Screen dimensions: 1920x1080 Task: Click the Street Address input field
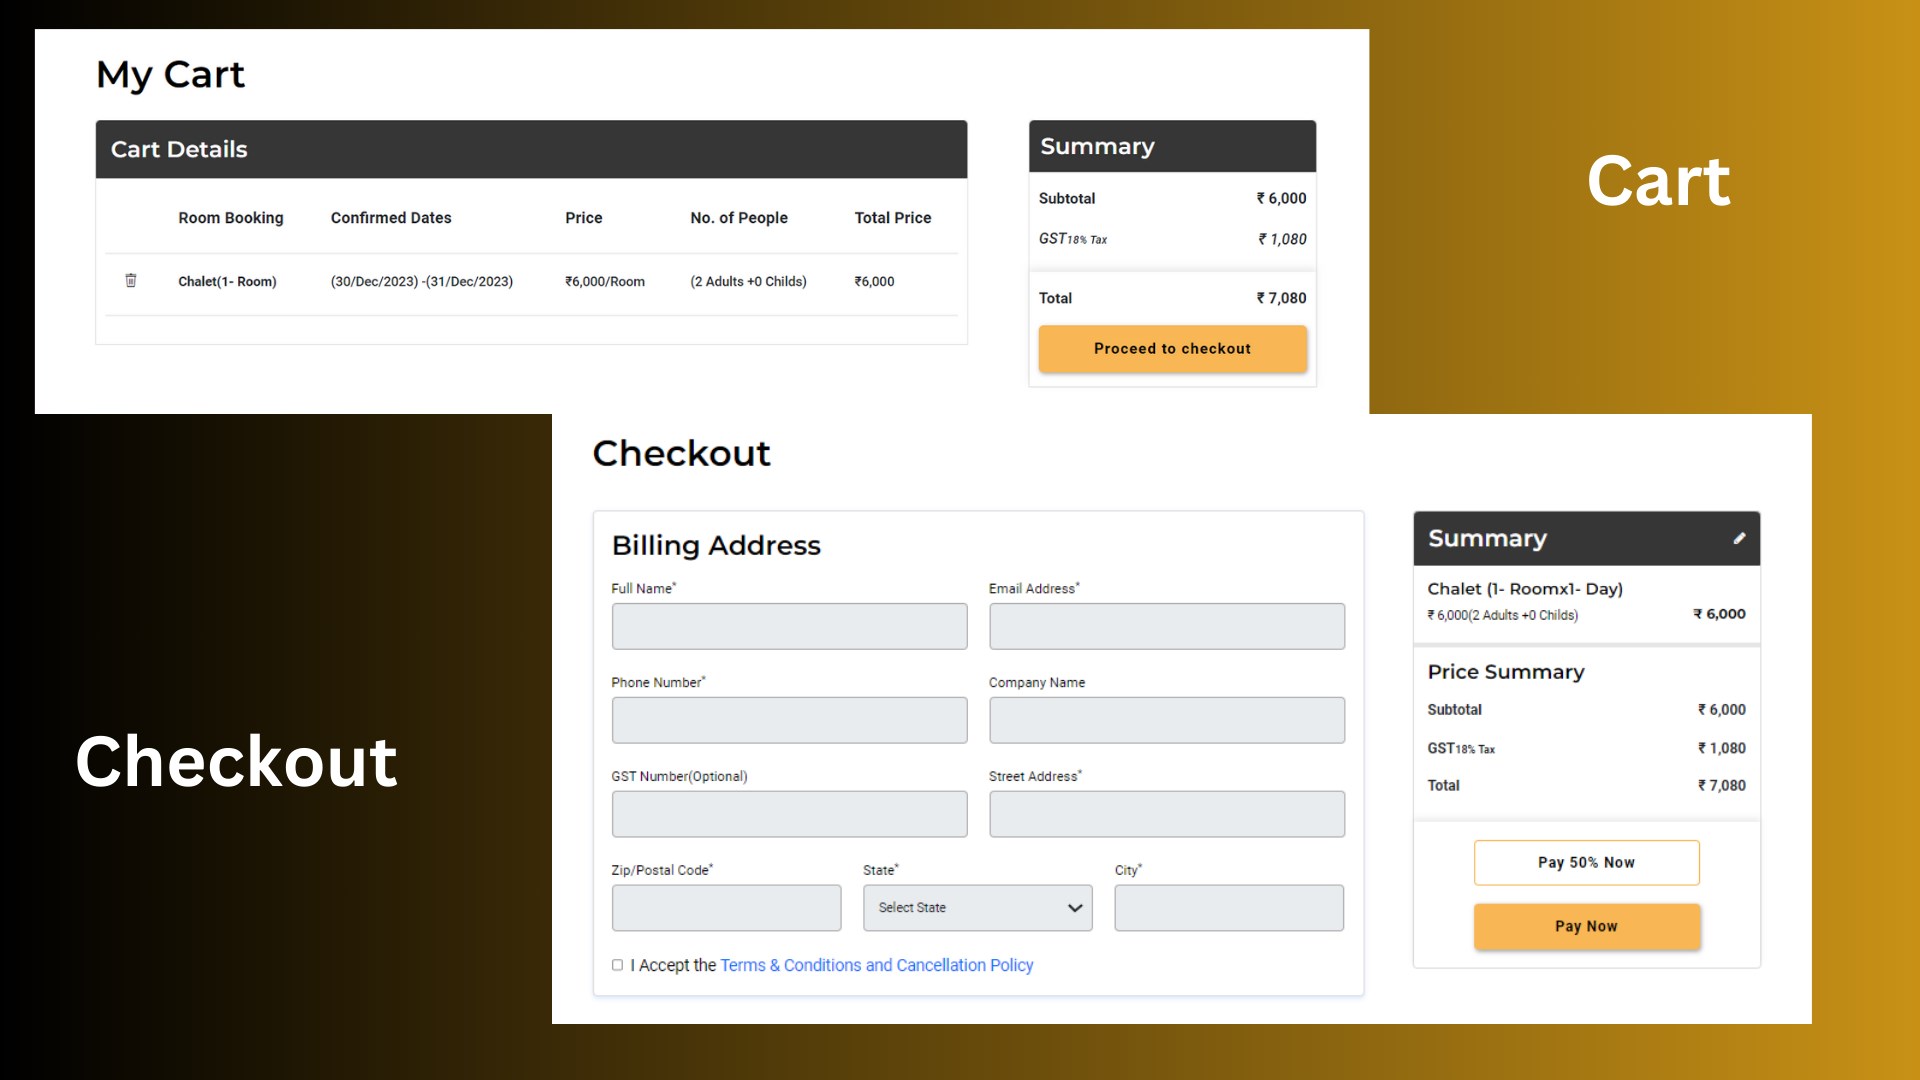click(x=1166, y=813)
